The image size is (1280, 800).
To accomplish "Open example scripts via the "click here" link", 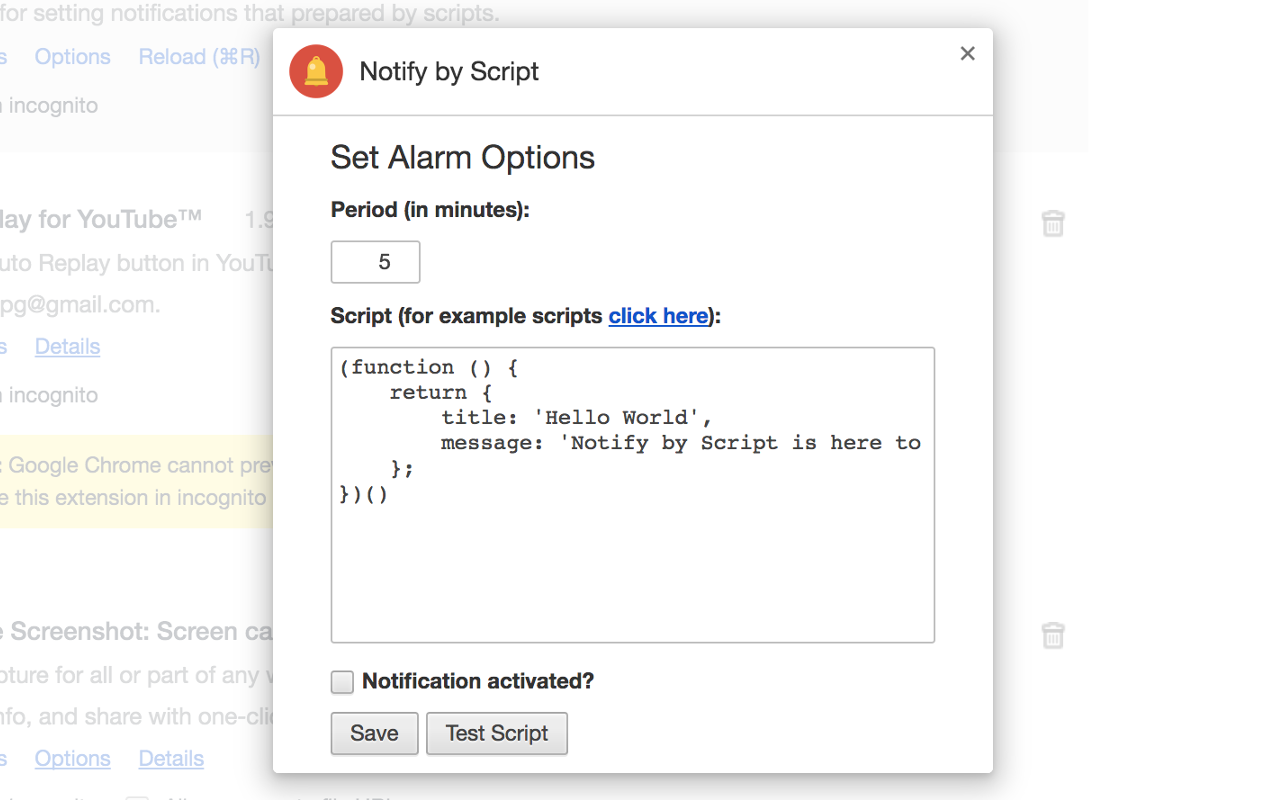I will pyautogui.click(x=658, y=315).
